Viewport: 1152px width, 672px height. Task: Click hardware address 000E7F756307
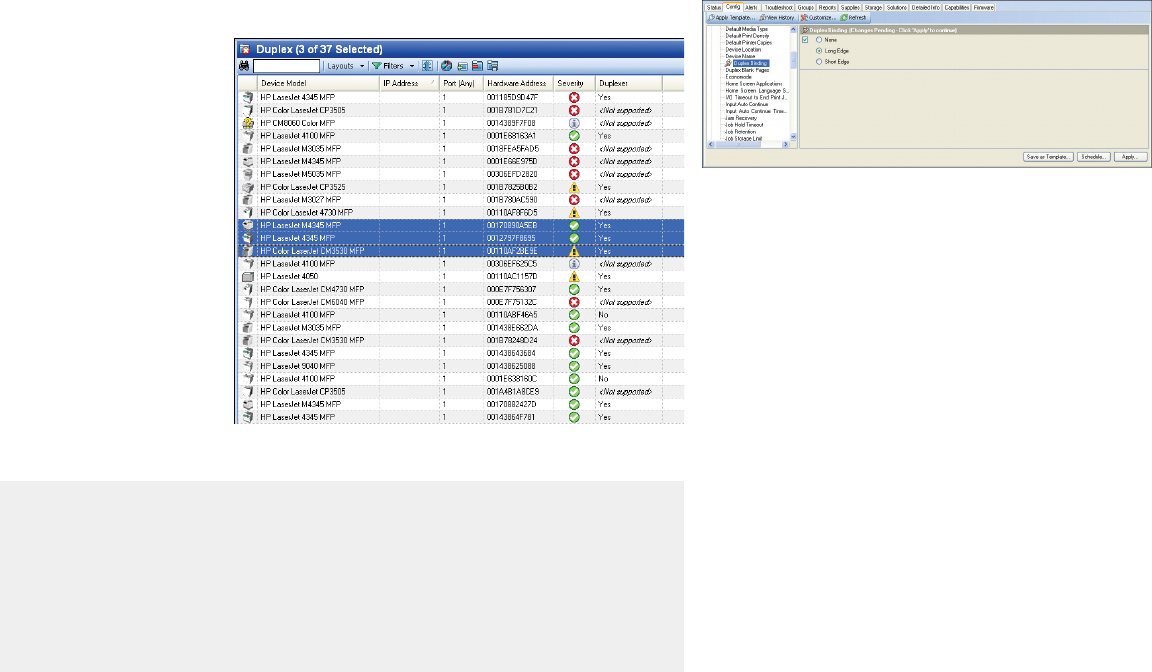point(511,289)
